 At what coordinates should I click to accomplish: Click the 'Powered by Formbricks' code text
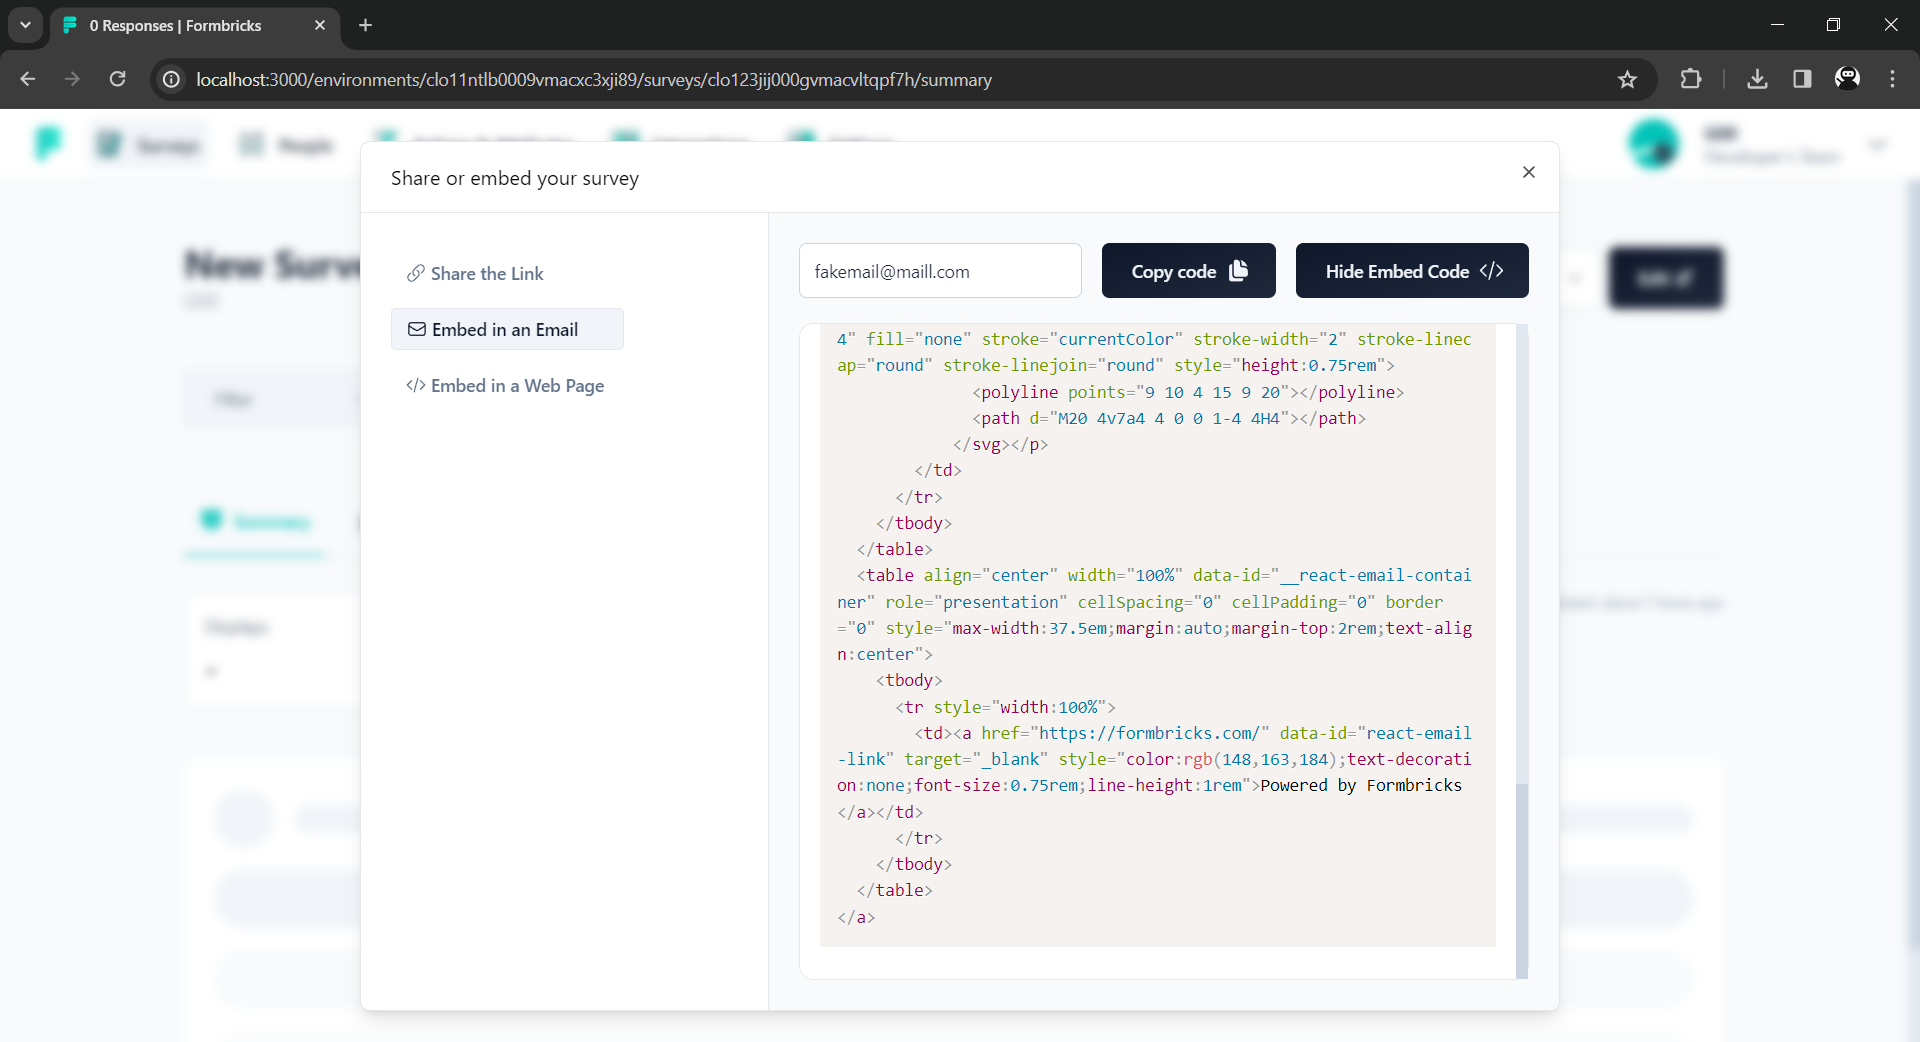(x=1361, y=785)
